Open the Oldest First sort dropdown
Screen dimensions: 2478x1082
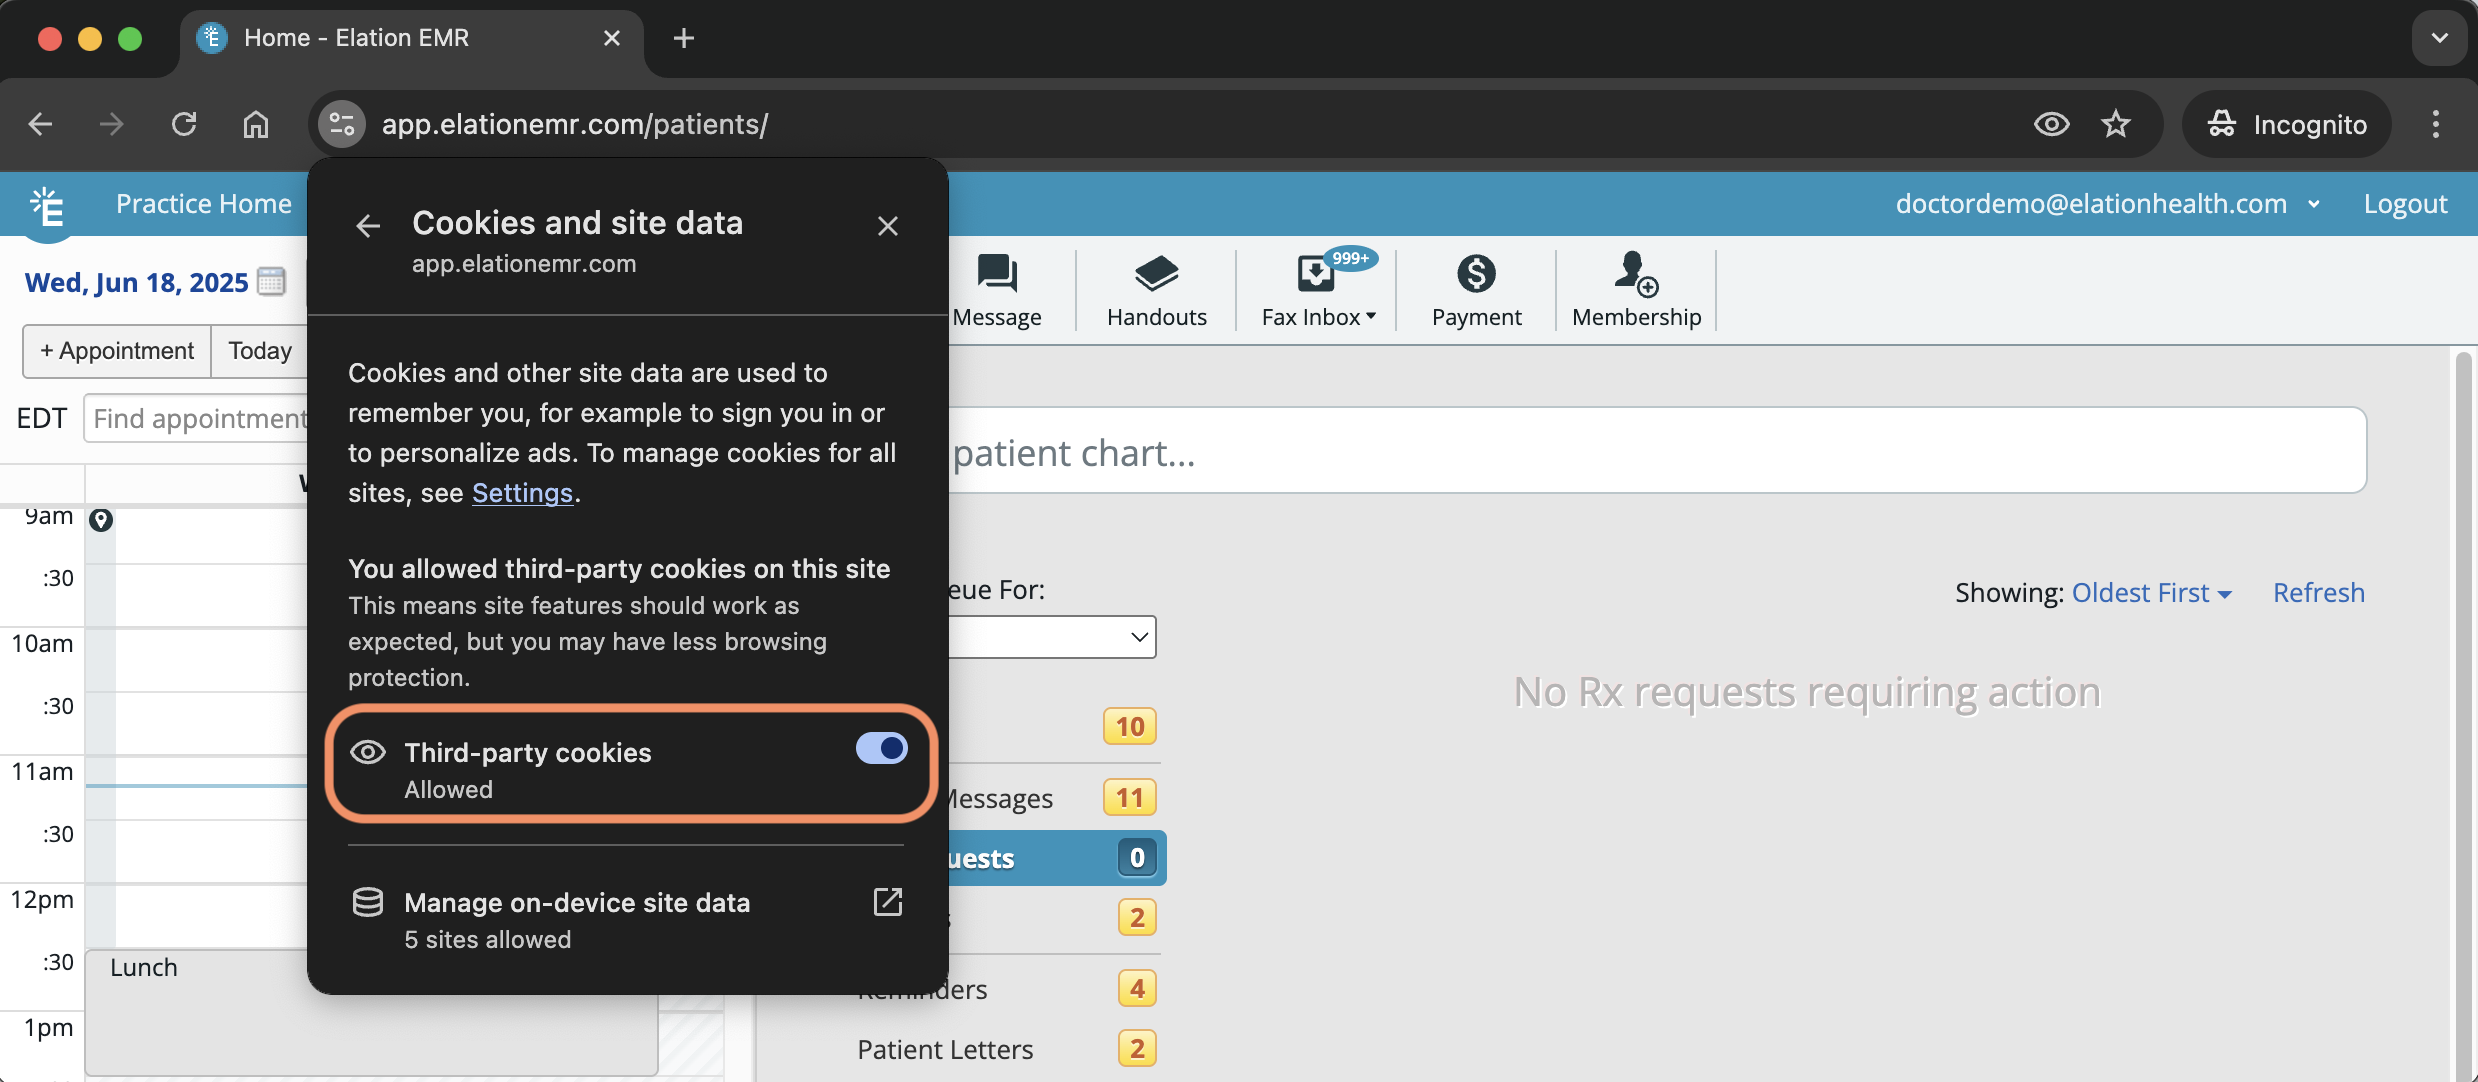point(2151,593)
